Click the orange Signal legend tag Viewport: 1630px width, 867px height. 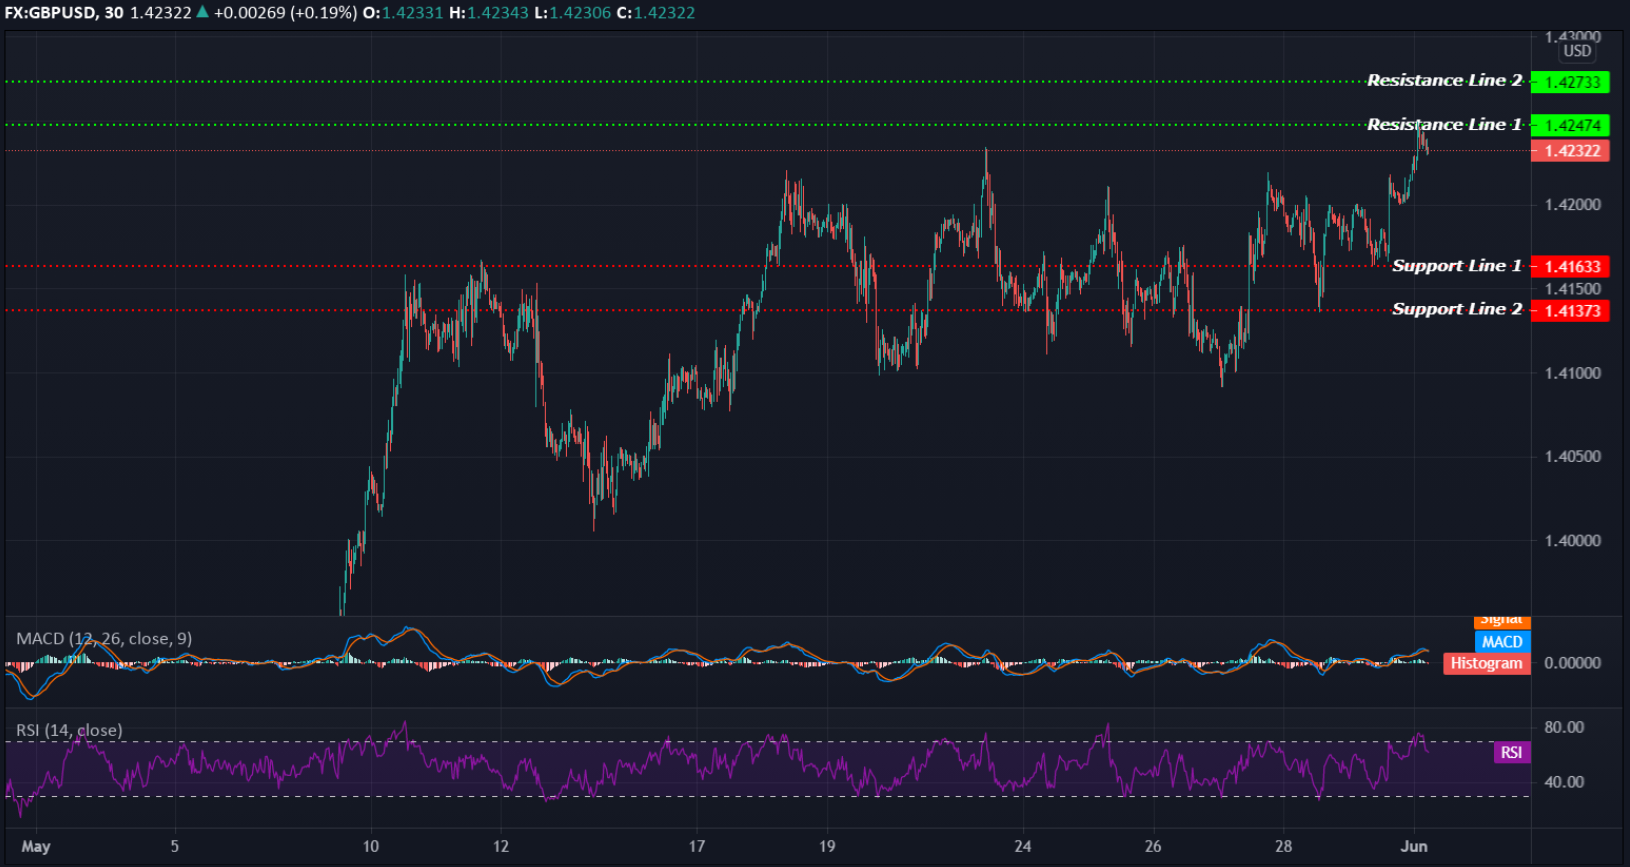pos(1502,622)
